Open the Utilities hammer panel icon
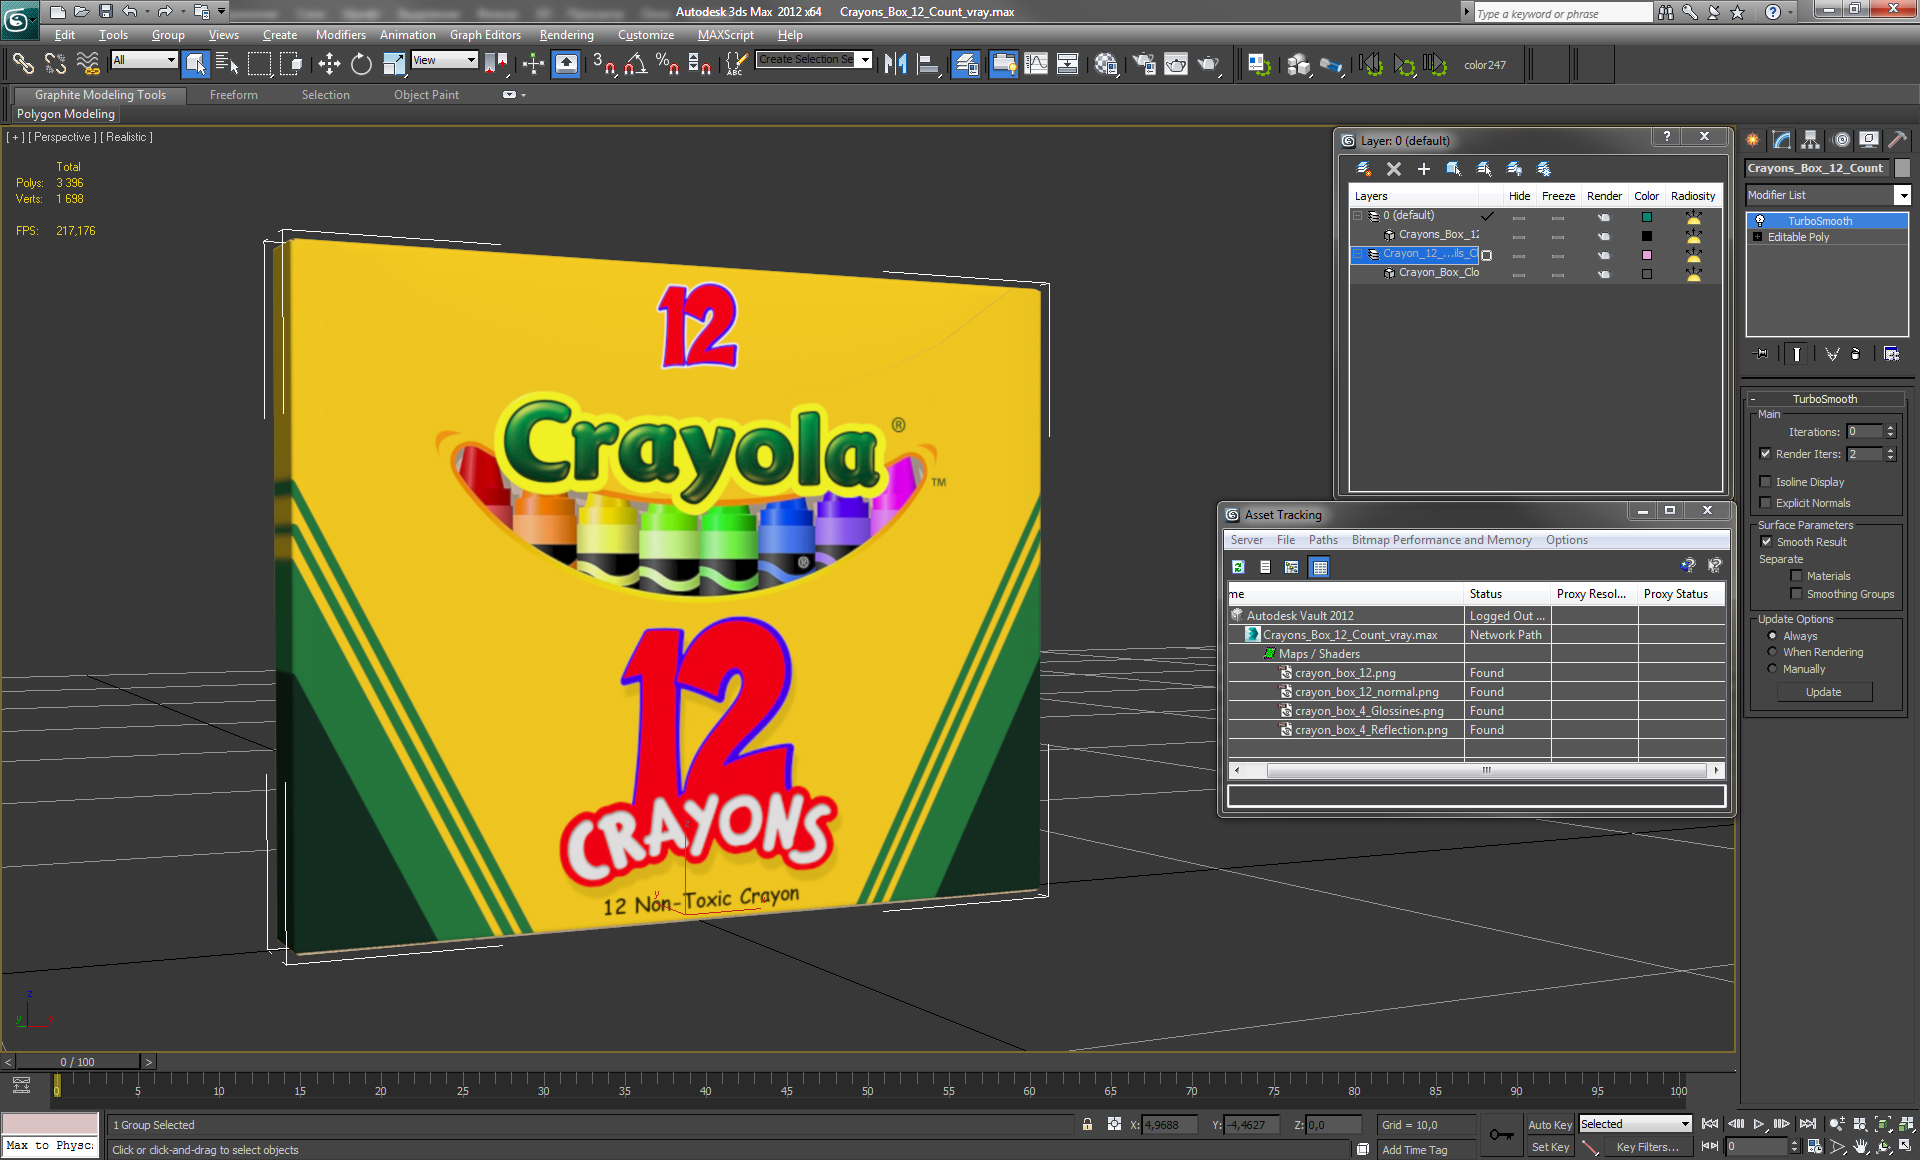The height and width of the screenshot is (1160, 1920). (1897, 140)
